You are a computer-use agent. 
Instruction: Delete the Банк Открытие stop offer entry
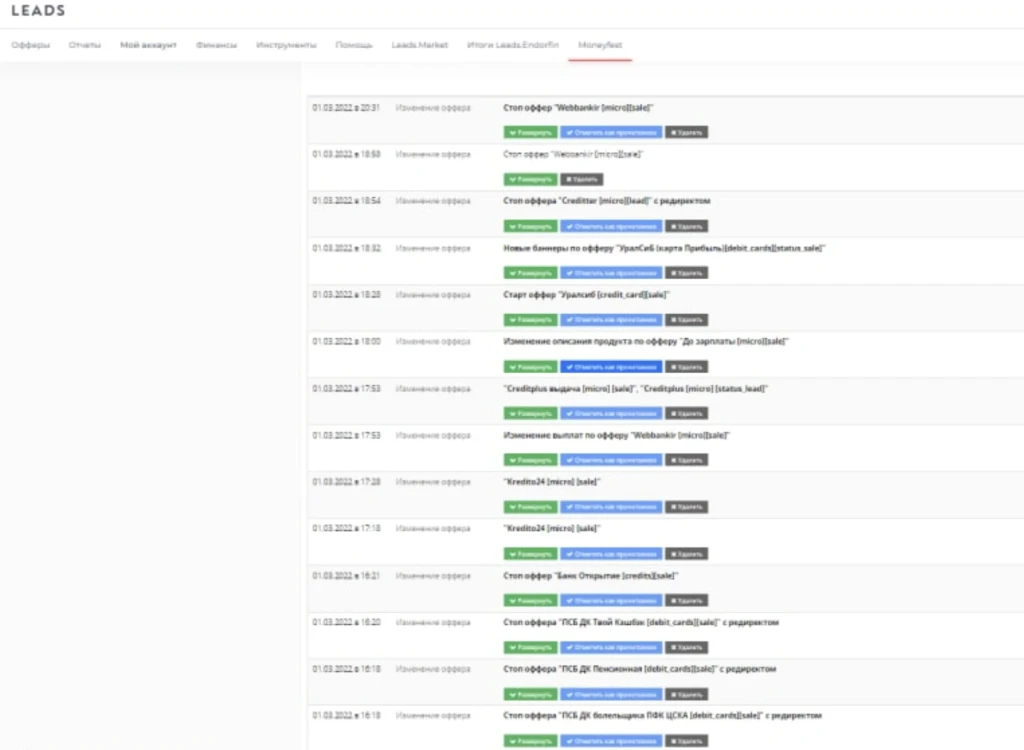point(686,600)
